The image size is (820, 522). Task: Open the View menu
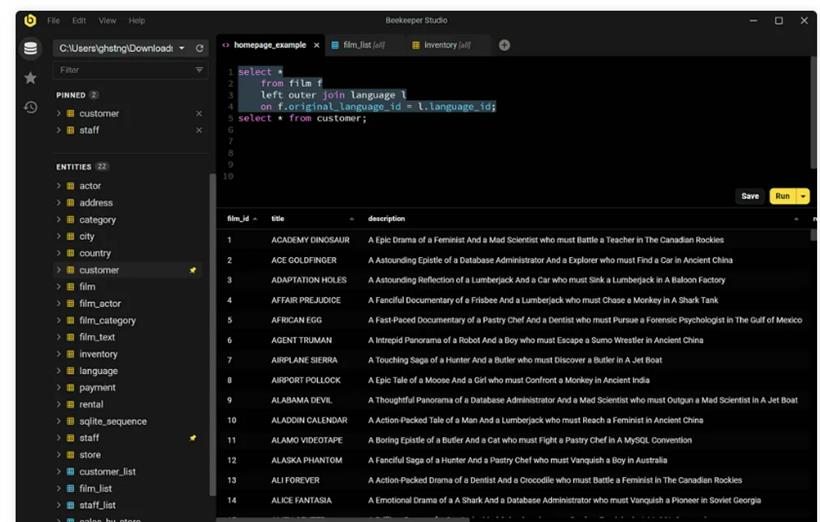107,20
